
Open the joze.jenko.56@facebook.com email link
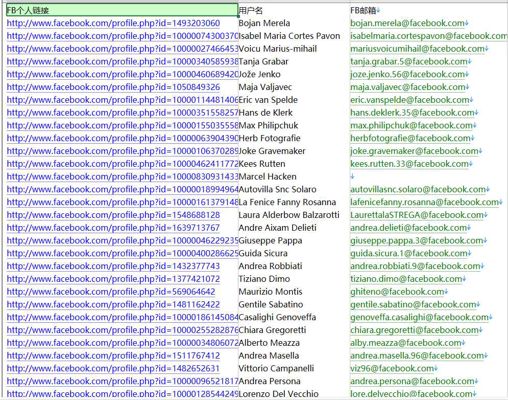[x=408, y=74]
